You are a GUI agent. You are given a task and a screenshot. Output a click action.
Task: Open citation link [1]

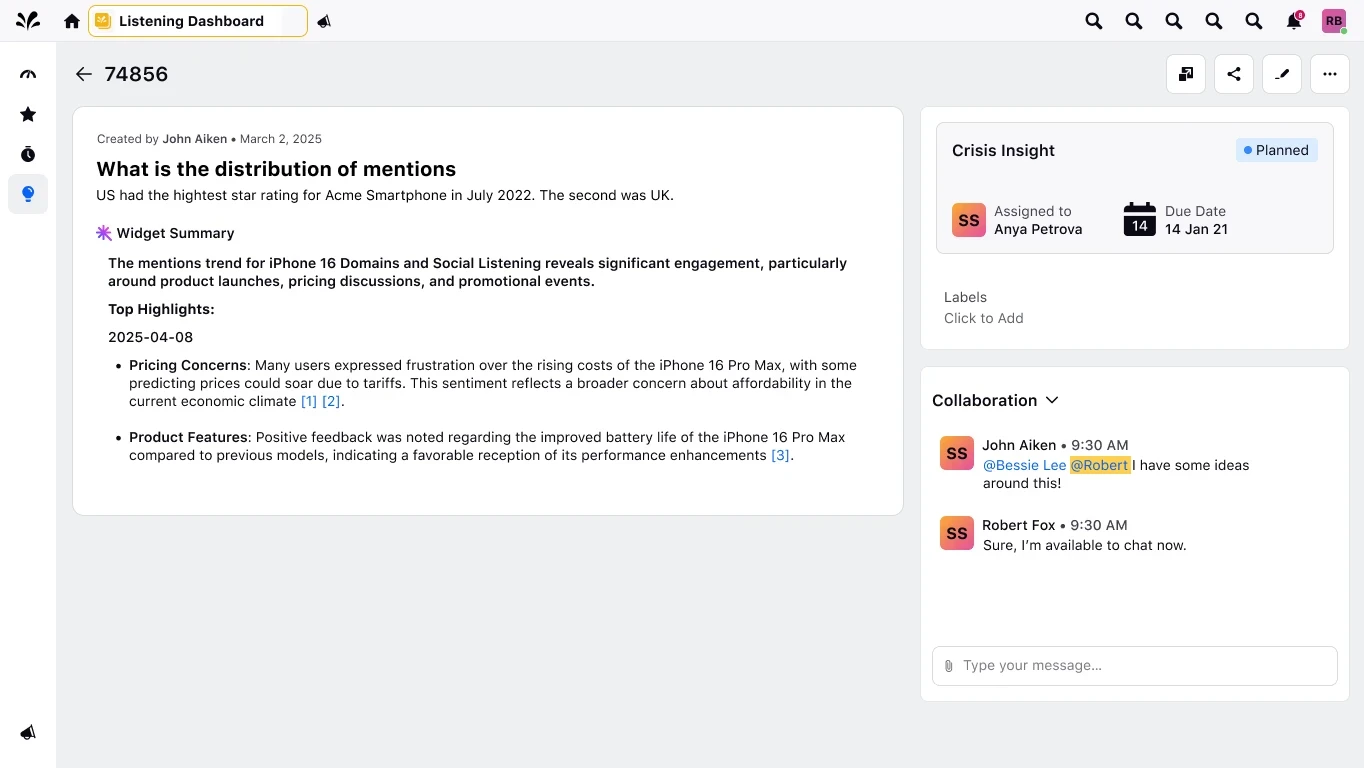click(309, 401)
